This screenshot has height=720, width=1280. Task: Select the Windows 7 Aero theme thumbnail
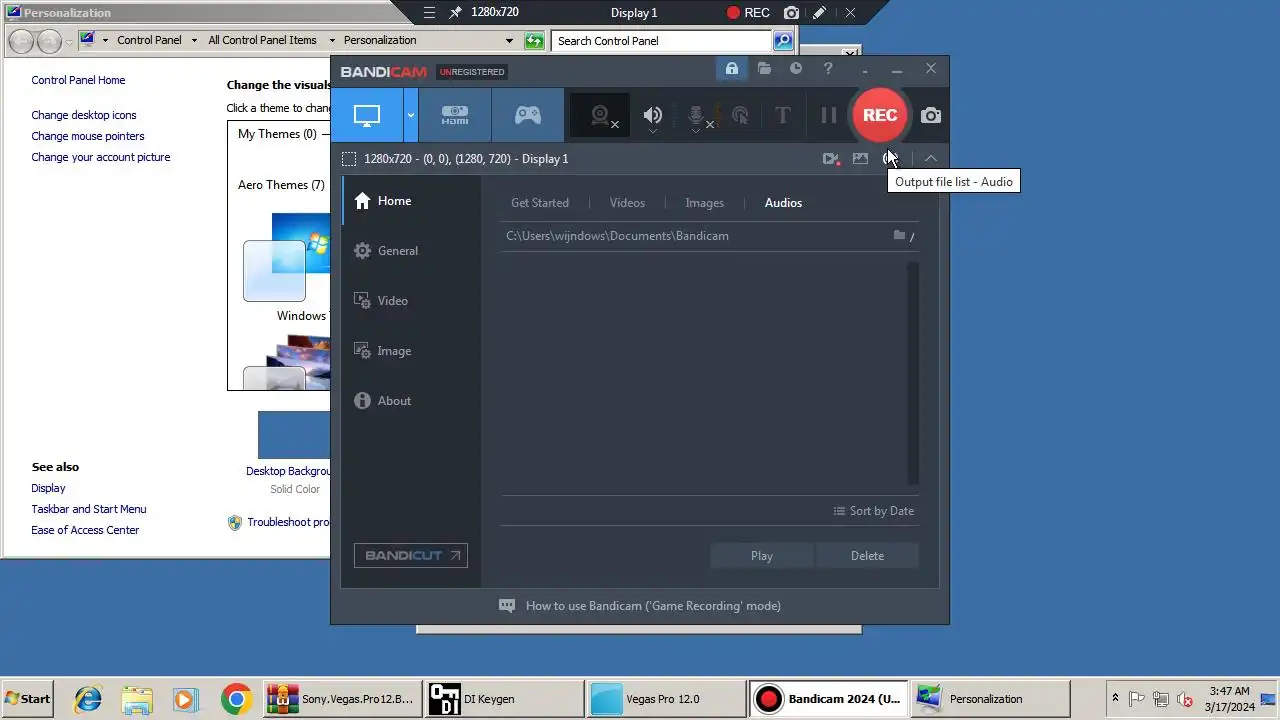pos(287,258)
